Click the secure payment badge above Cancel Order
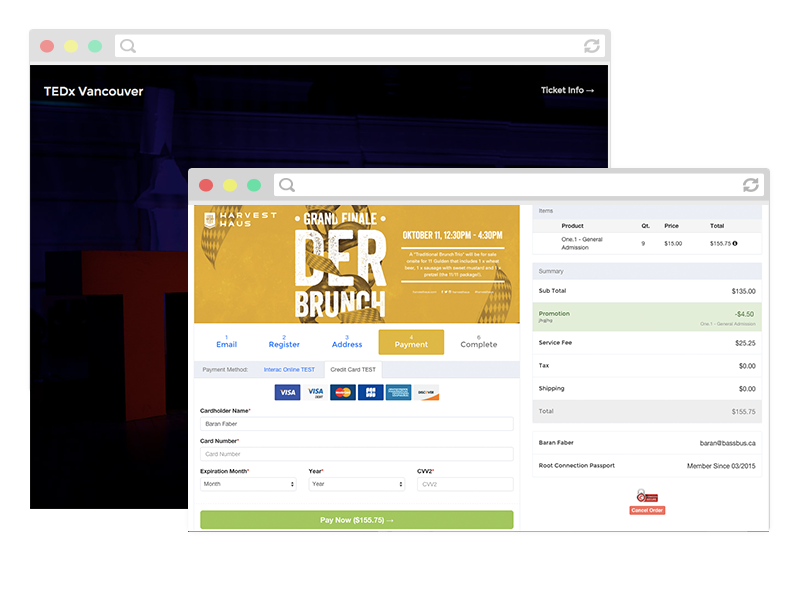Screen dimensions: 800x600 pos(646,495)
